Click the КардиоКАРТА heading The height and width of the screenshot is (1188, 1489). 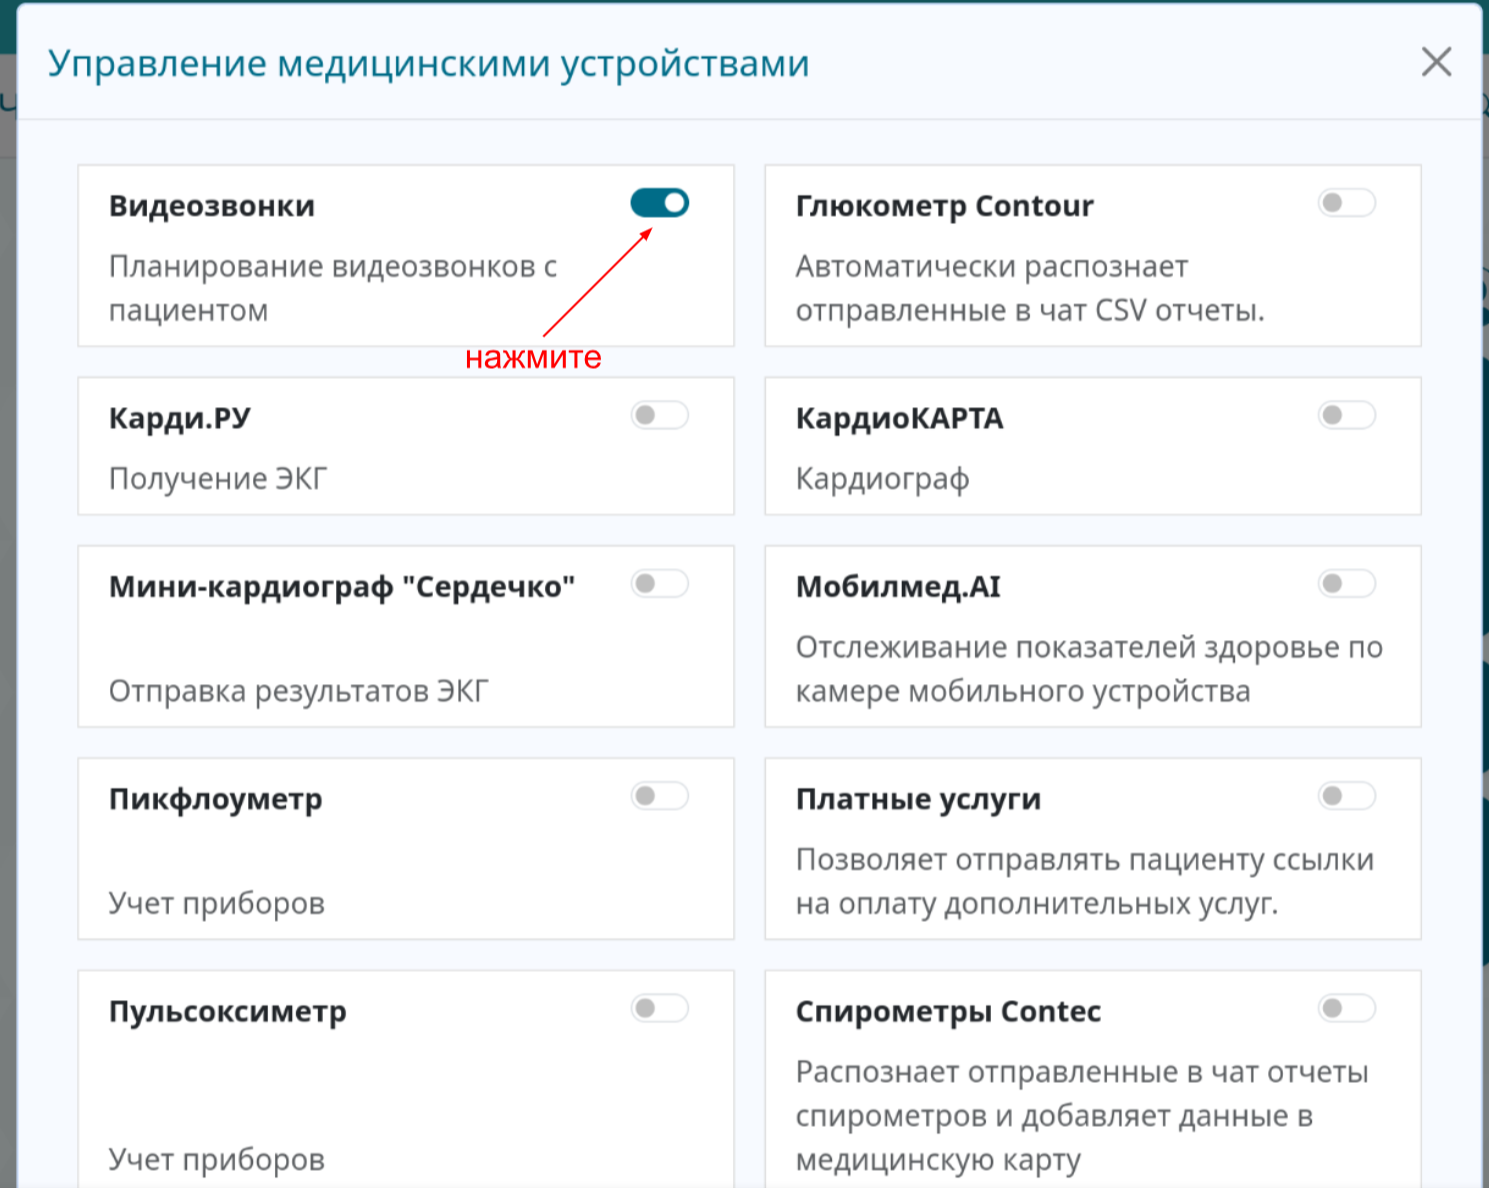coord(899,418)
